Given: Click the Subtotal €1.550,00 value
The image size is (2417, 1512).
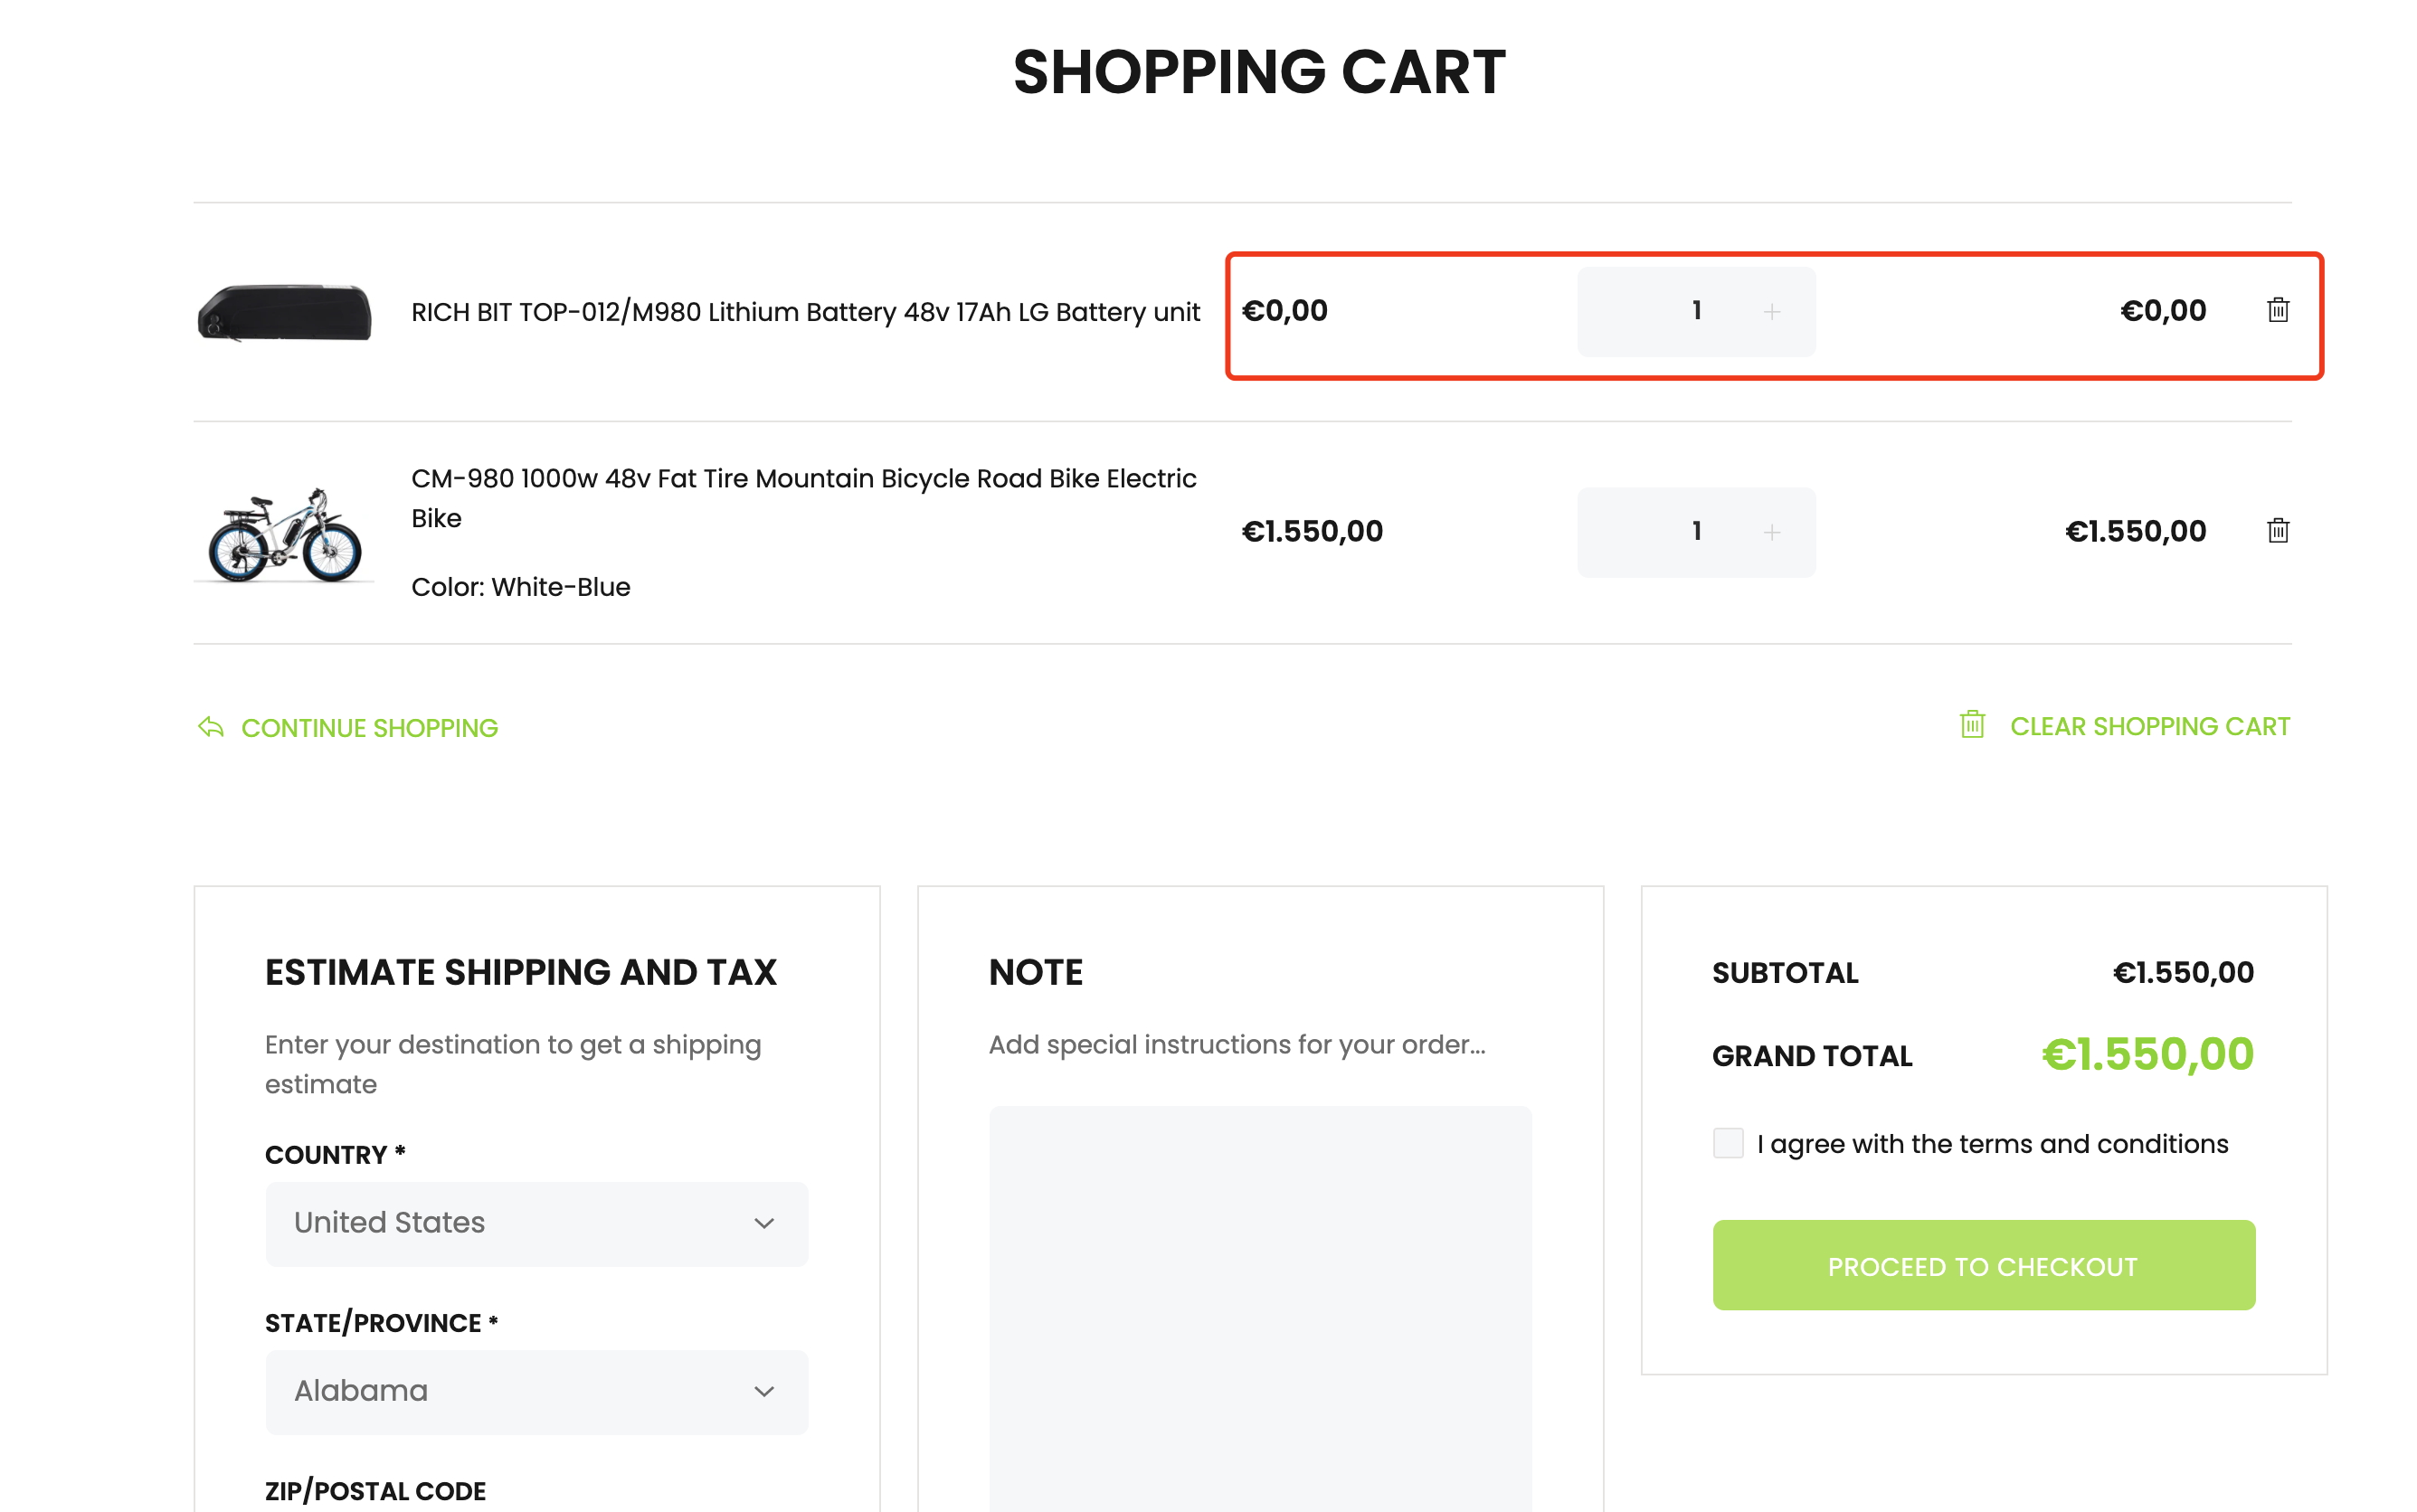Looking at the screenshot, I should point(2182,973).
